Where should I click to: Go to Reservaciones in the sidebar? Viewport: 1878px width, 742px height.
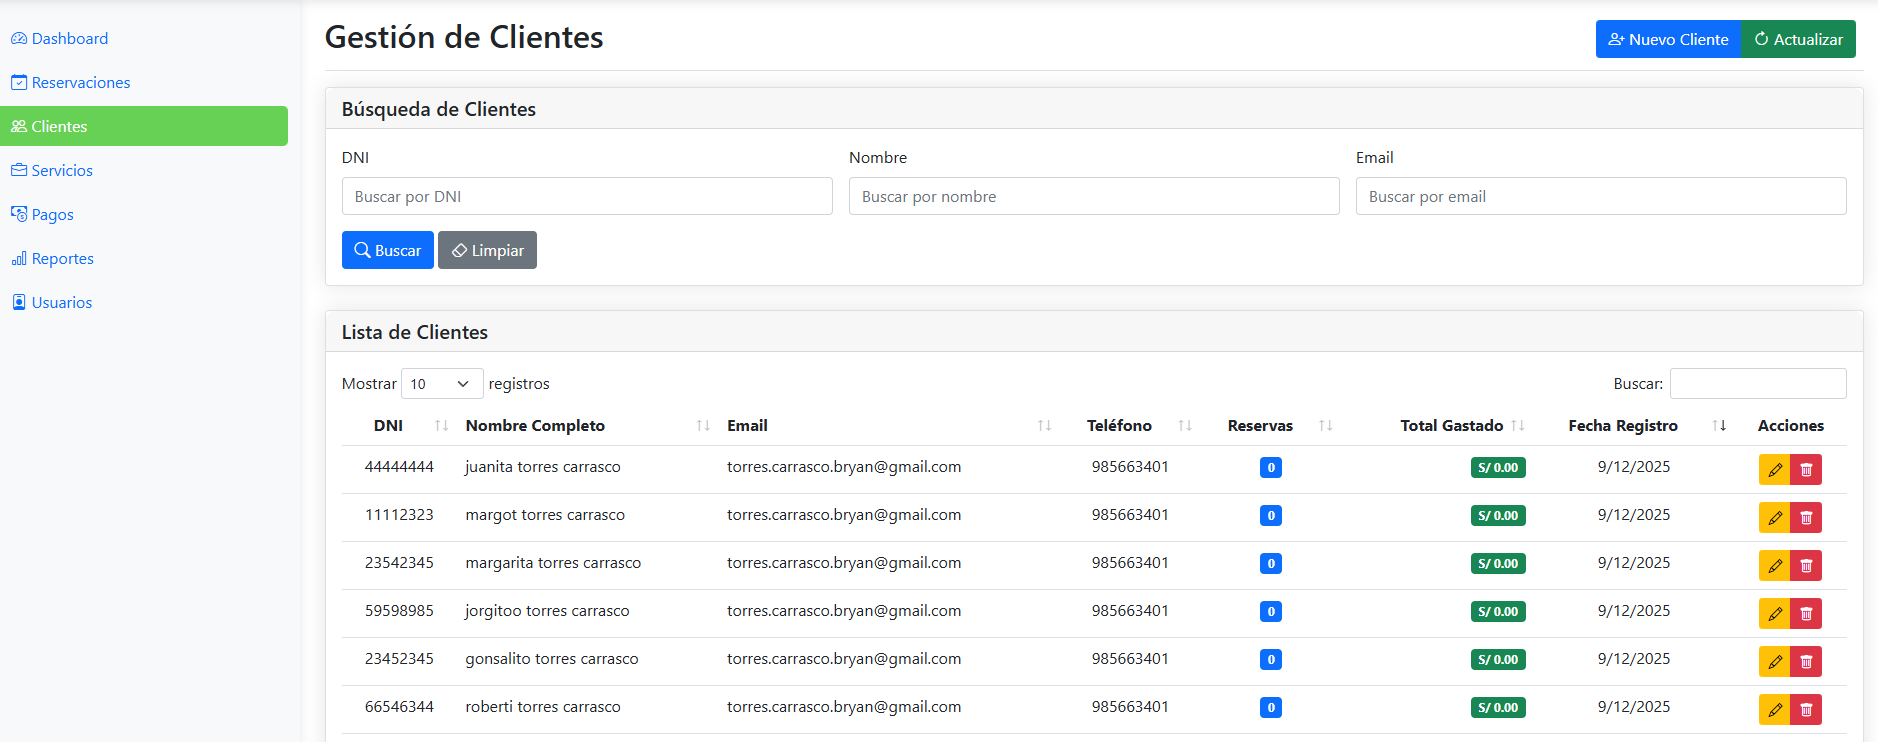tap(80, 83)
